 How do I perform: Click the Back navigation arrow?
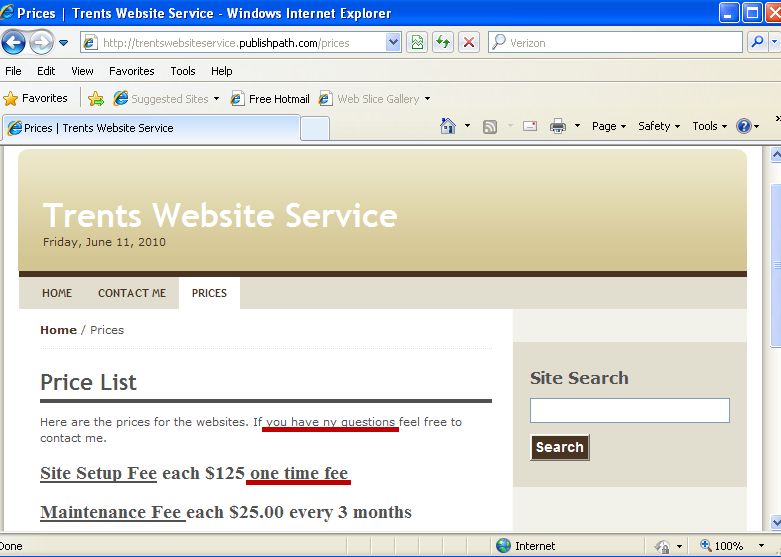point(13,42)
